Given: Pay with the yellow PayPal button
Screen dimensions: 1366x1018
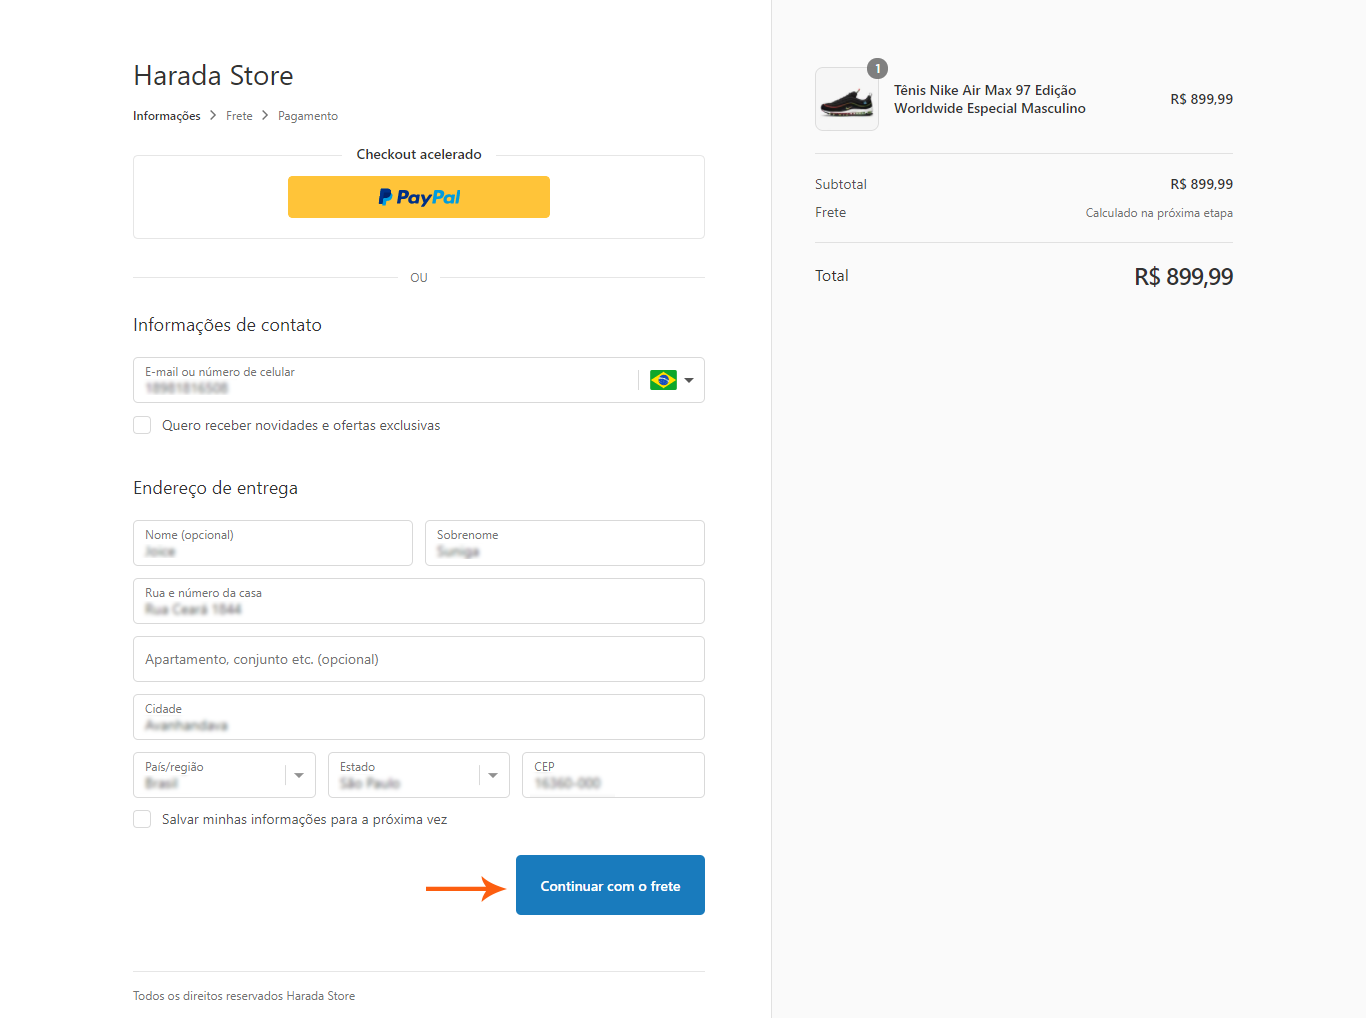Looking at the screenshot, I should pyautogui.click(x=419, y=197).
